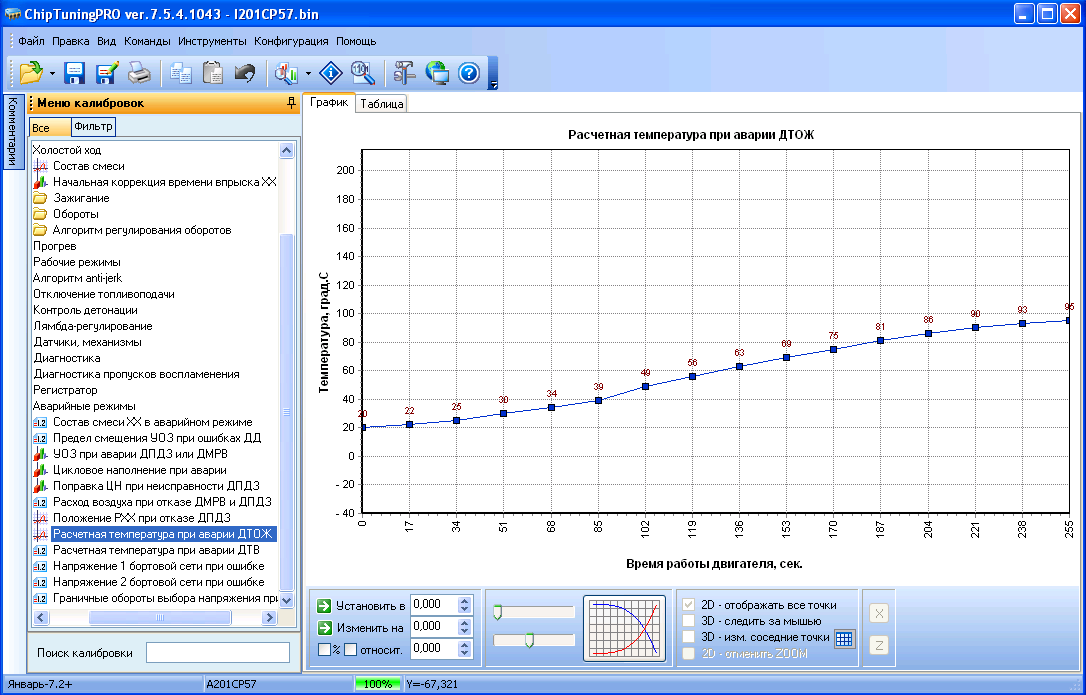Open the 'Инструменты' menu

click(x=212, y=41)
